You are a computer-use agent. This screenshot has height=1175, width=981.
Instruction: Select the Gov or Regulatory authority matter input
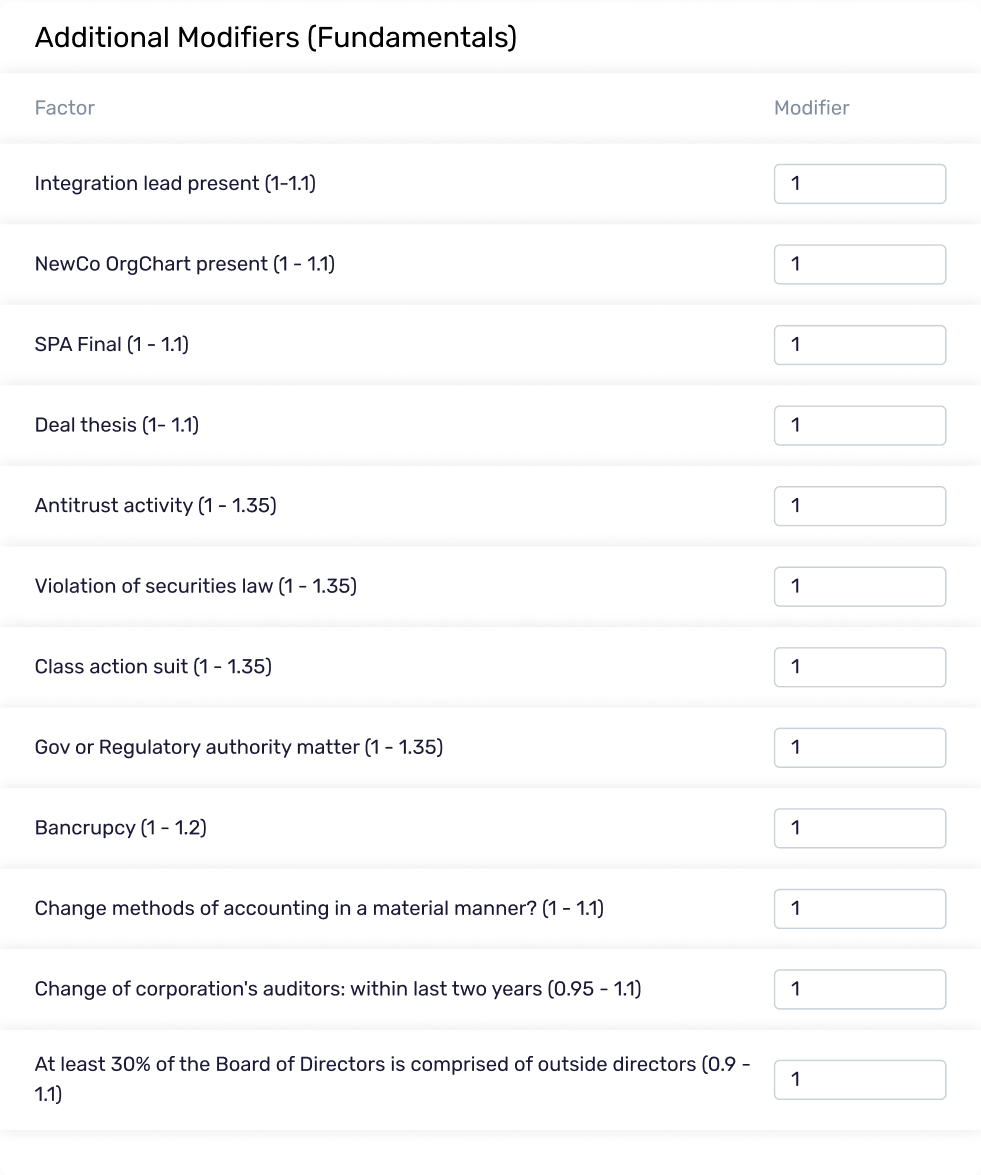point(859,747)
